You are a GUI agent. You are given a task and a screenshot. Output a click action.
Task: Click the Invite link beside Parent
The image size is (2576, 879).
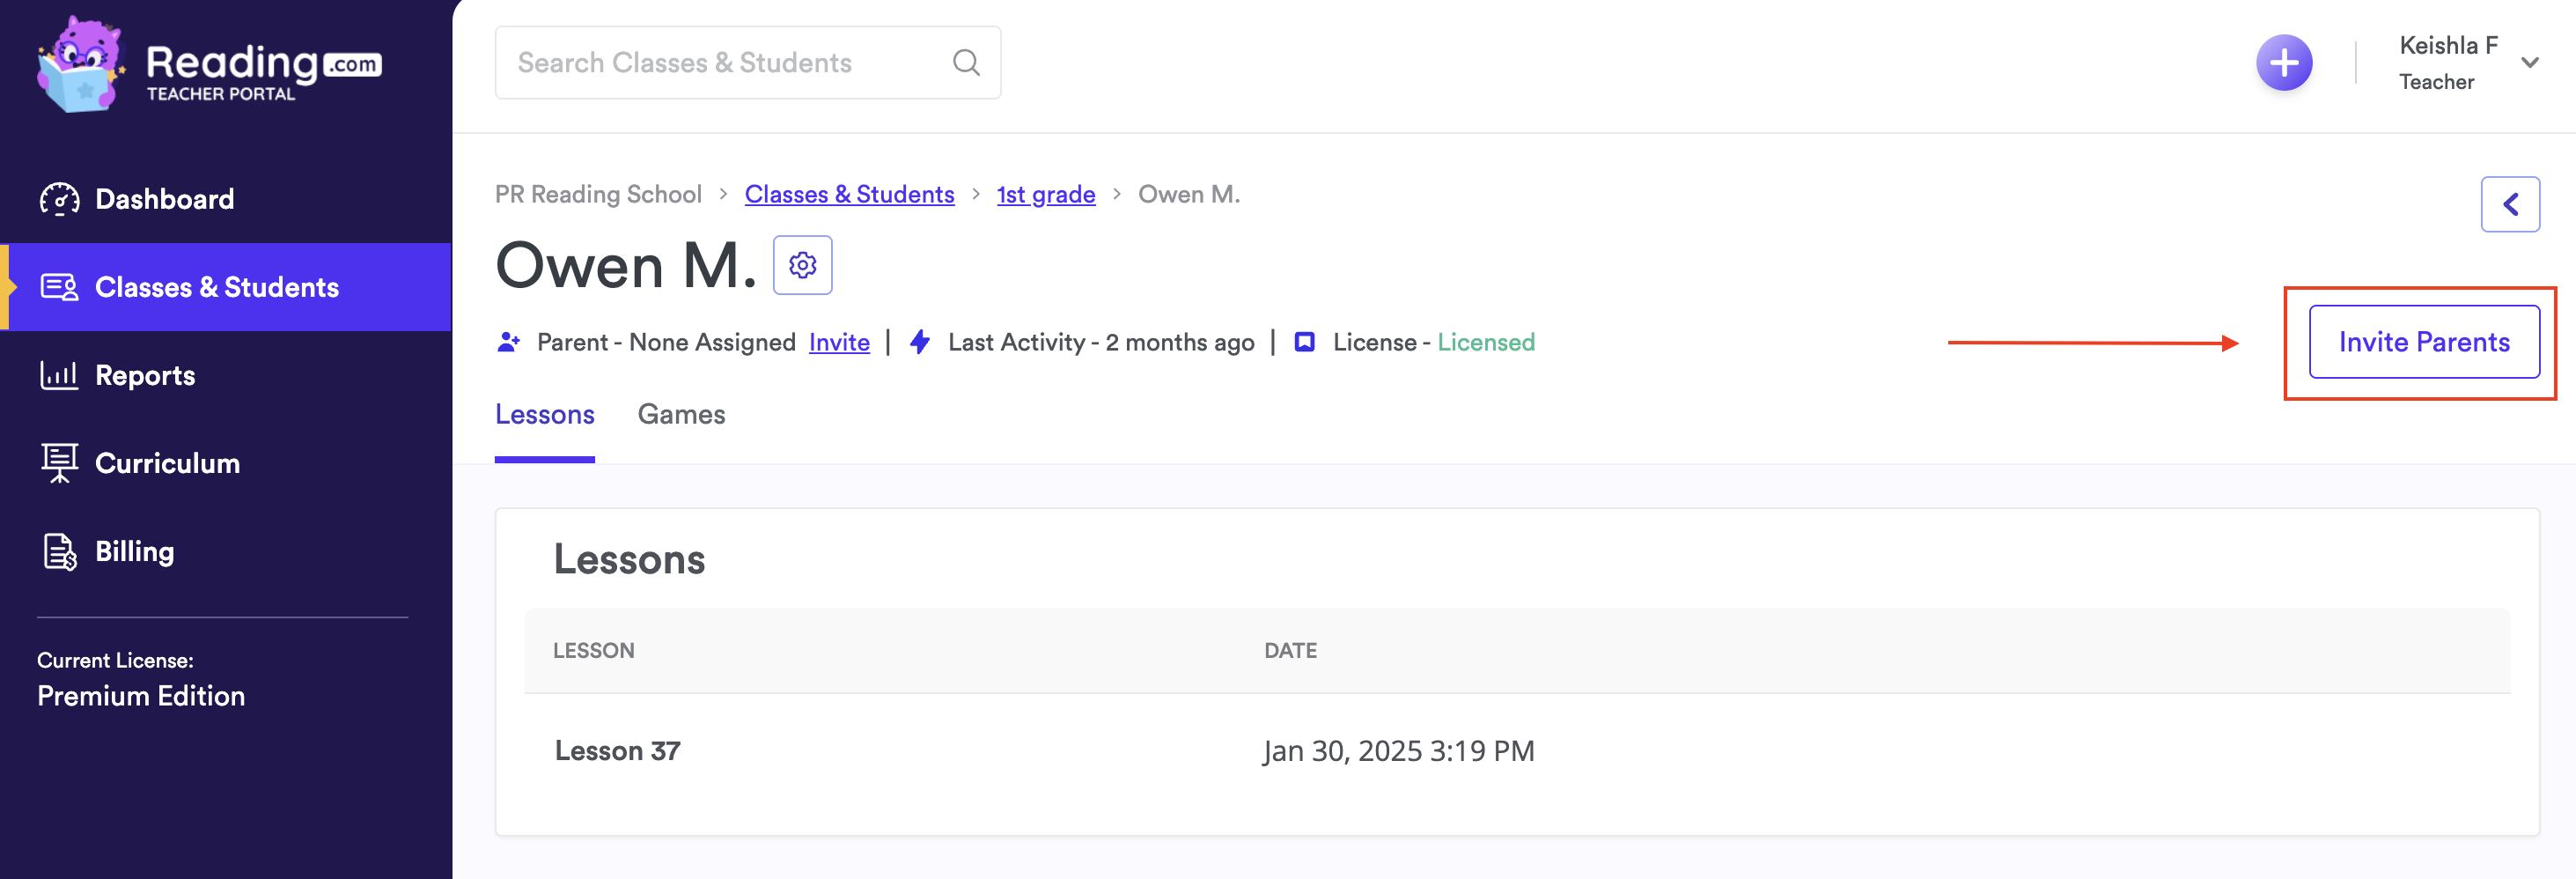[839, 342]
